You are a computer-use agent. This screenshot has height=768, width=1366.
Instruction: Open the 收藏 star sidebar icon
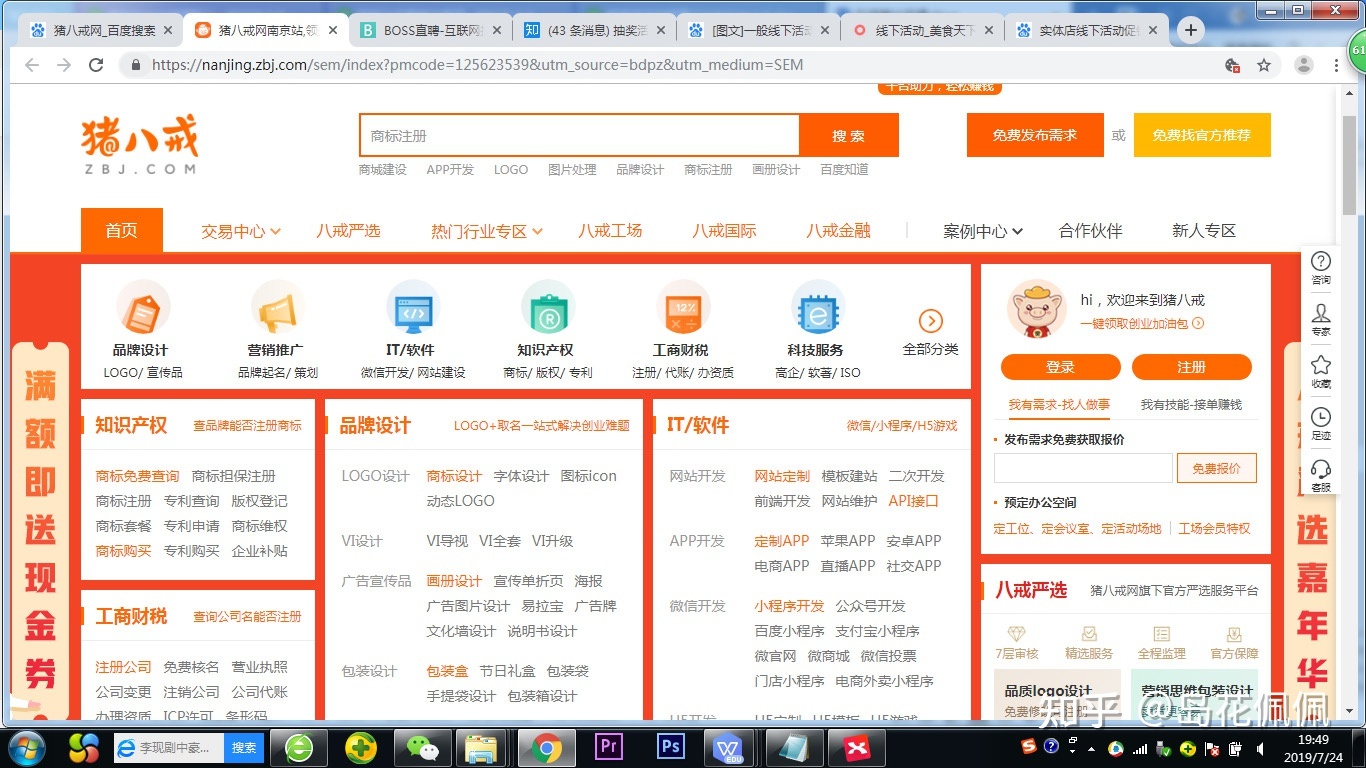(1321, 365)
